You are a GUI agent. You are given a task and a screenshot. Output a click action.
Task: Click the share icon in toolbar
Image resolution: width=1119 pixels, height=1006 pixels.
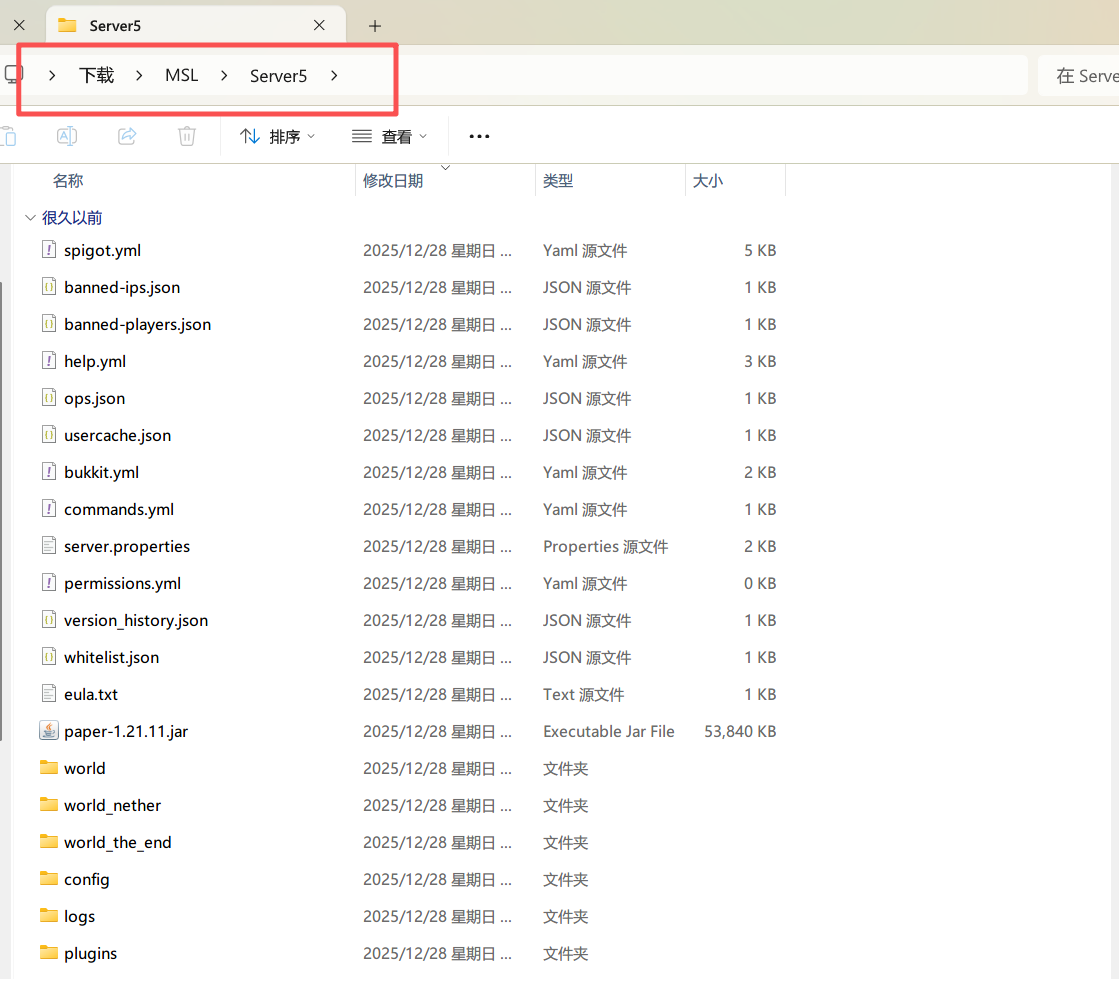coord(127,136)
